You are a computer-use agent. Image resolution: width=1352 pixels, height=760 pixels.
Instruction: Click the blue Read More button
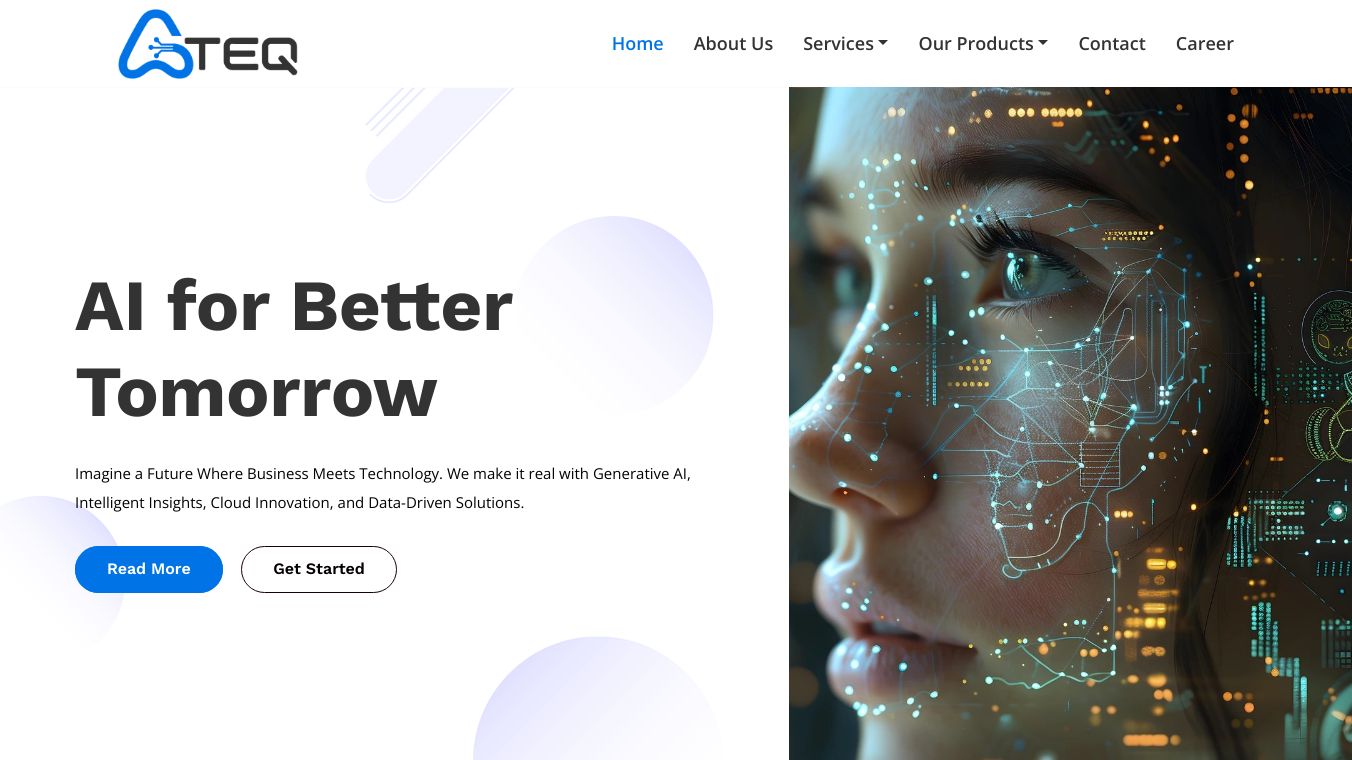click(x=149, y=569)
